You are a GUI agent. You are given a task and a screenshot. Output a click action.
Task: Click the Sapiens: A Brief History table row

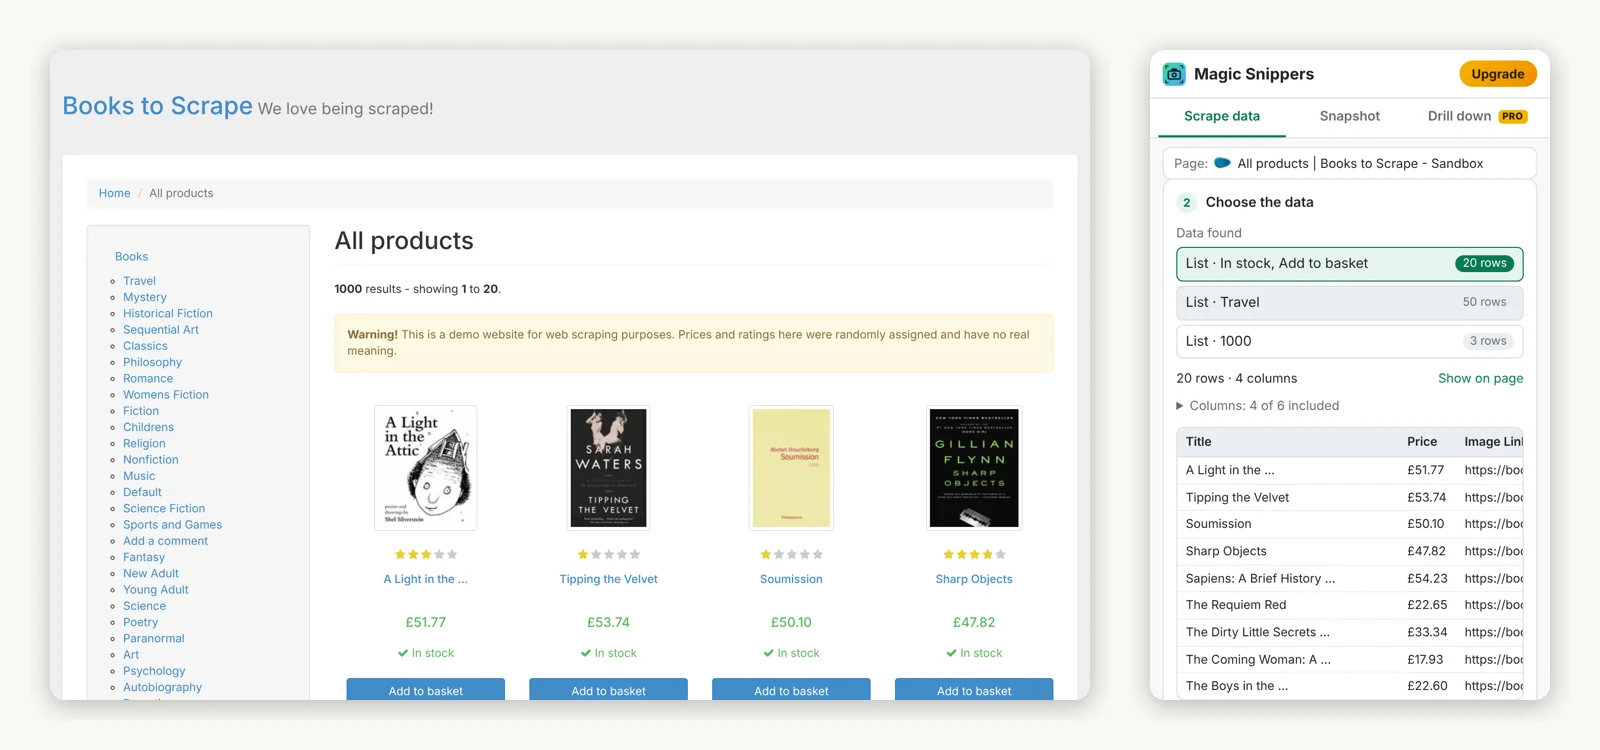[x=1350, y=578]
